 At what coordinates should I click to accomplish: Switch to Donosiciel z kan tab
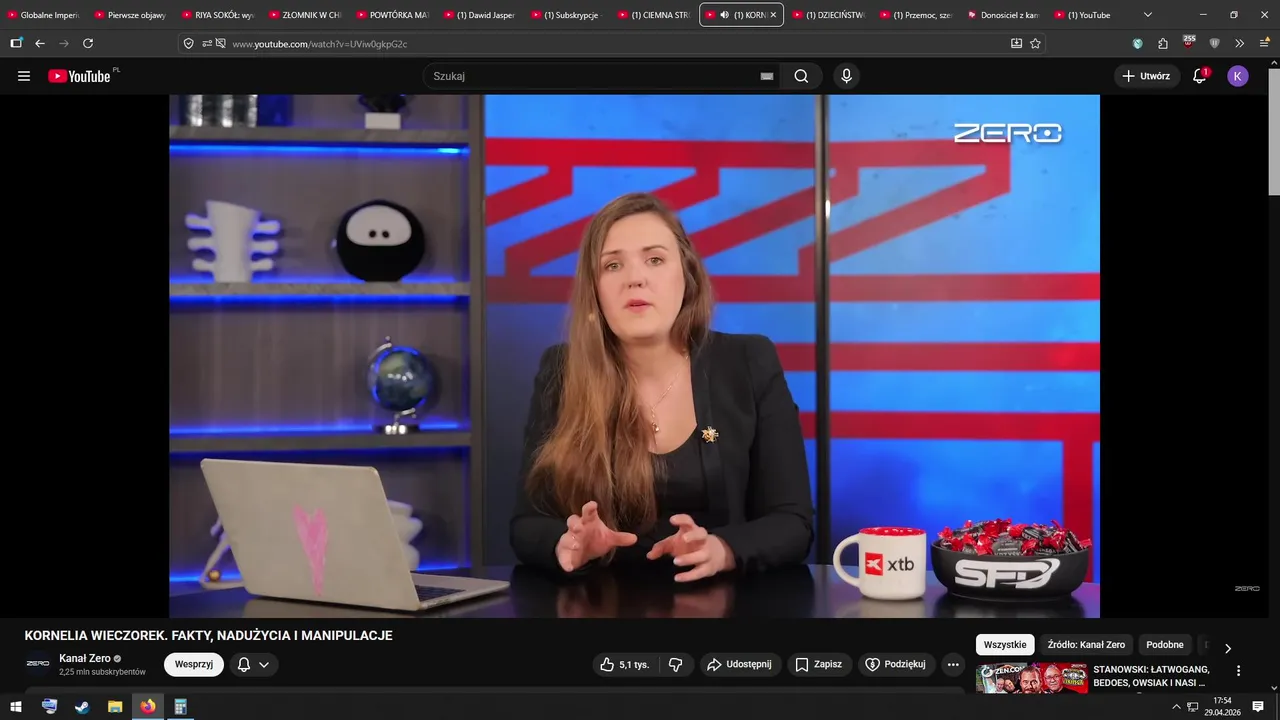click(x=1001, y=15)
